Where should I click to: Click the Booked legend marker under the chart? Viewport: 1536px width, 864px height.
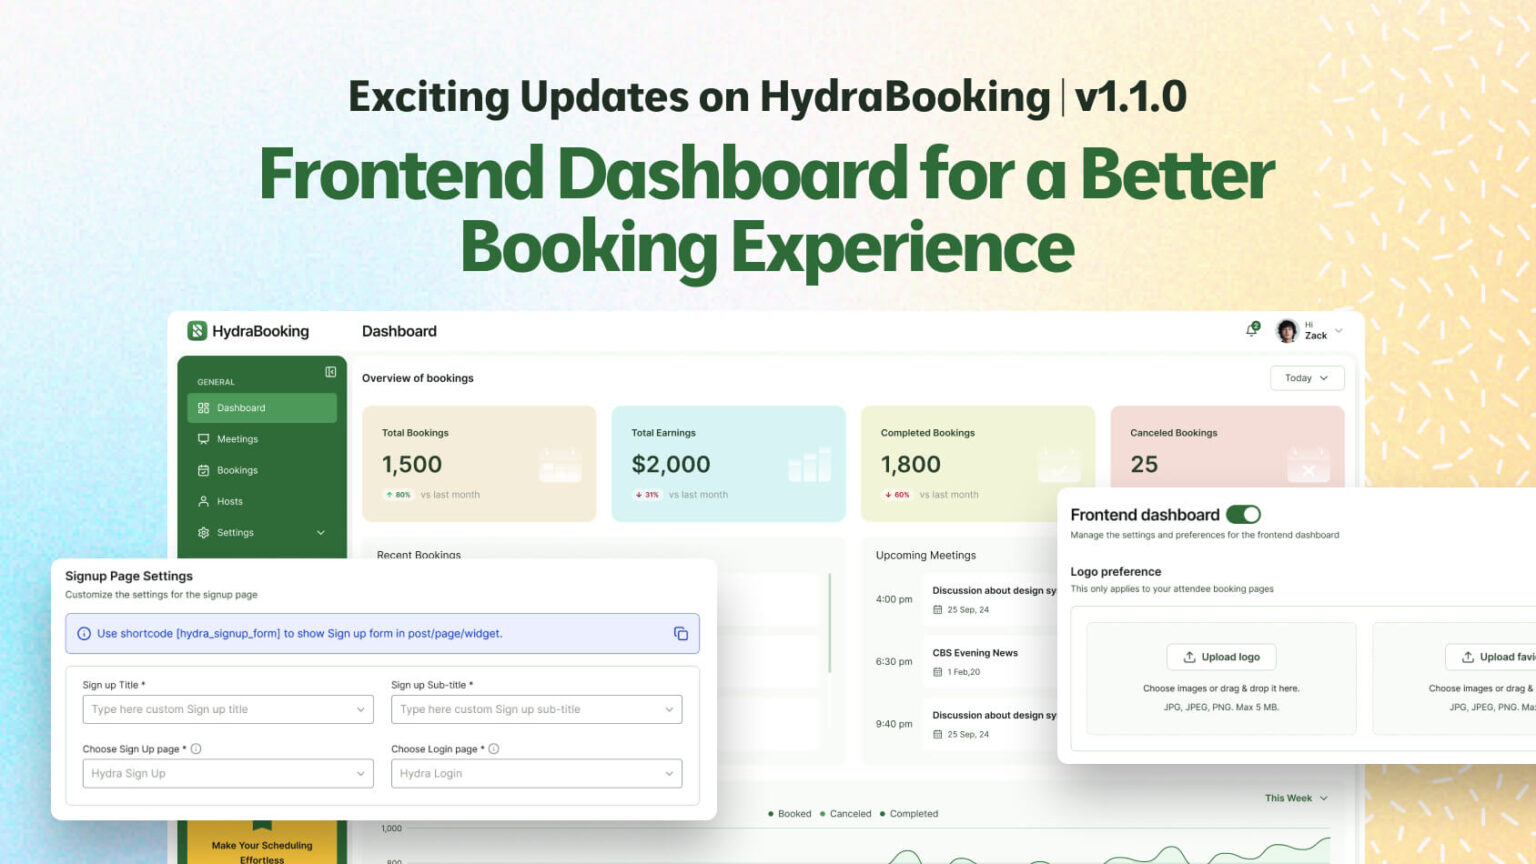click(x=770, y=813)
